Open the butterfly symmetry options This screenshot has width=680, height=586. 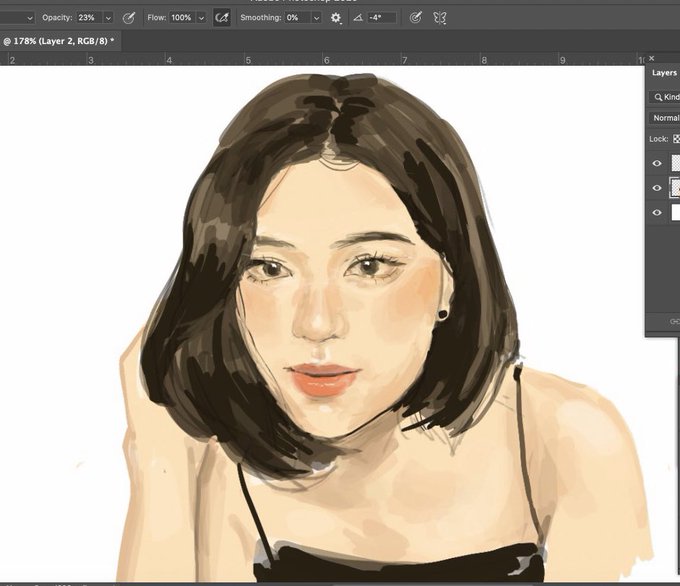pyautogui.click(x=438, y=18)
